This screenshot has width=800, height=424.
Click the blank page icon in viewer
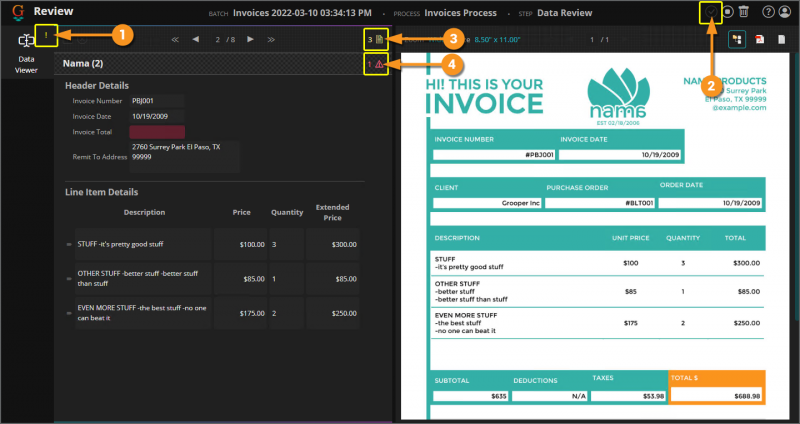[781, 39]
